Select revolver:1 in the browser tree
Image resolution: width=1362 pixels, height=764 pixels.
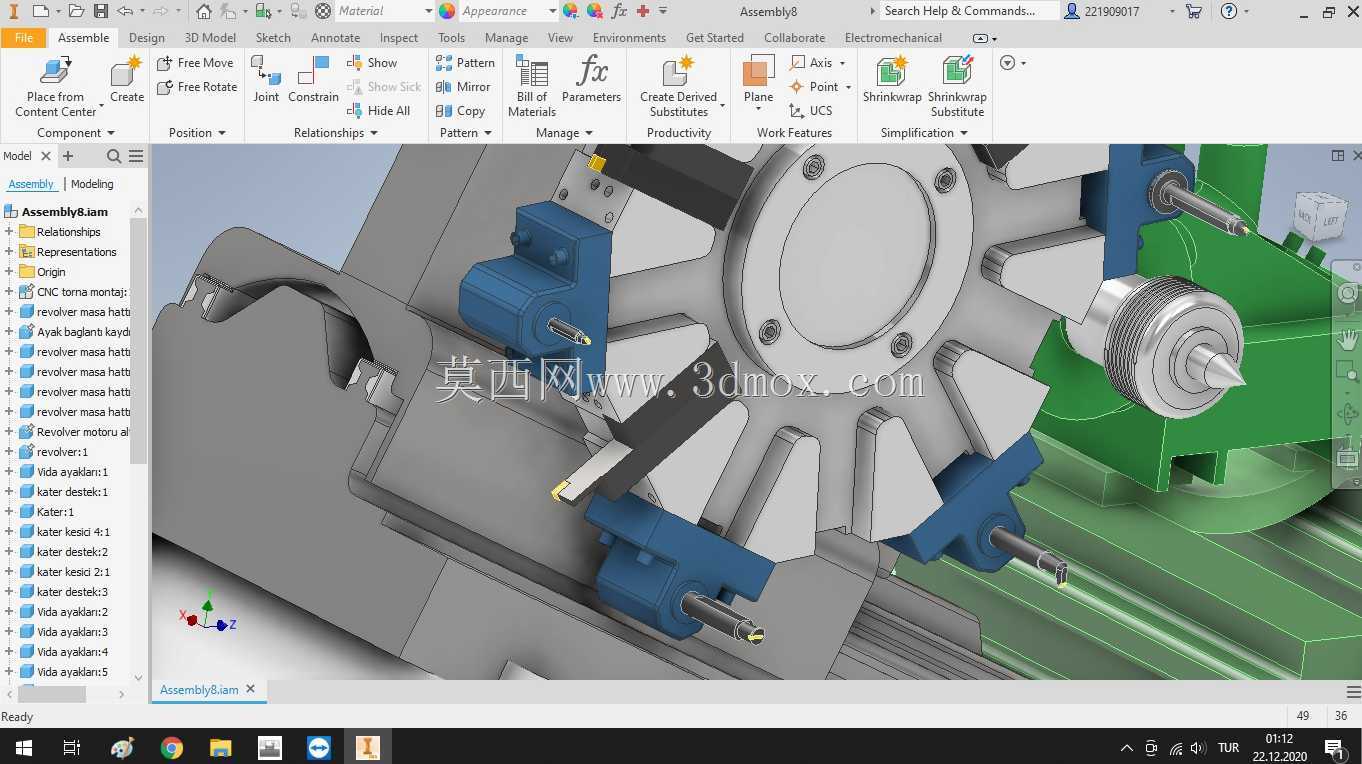point(62,452)
